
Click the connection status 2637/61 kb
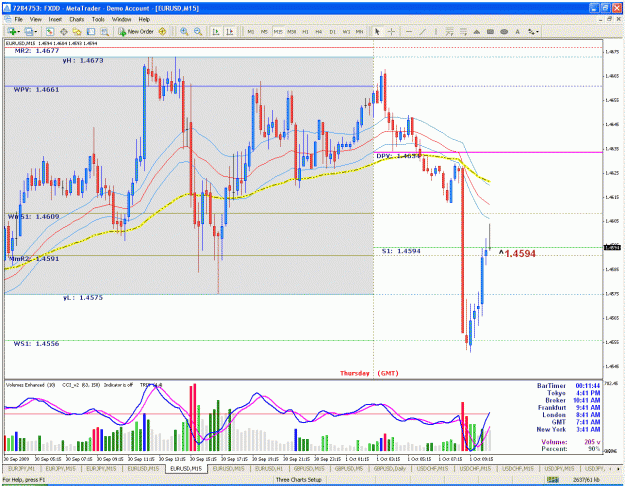[x=586, y=480]
